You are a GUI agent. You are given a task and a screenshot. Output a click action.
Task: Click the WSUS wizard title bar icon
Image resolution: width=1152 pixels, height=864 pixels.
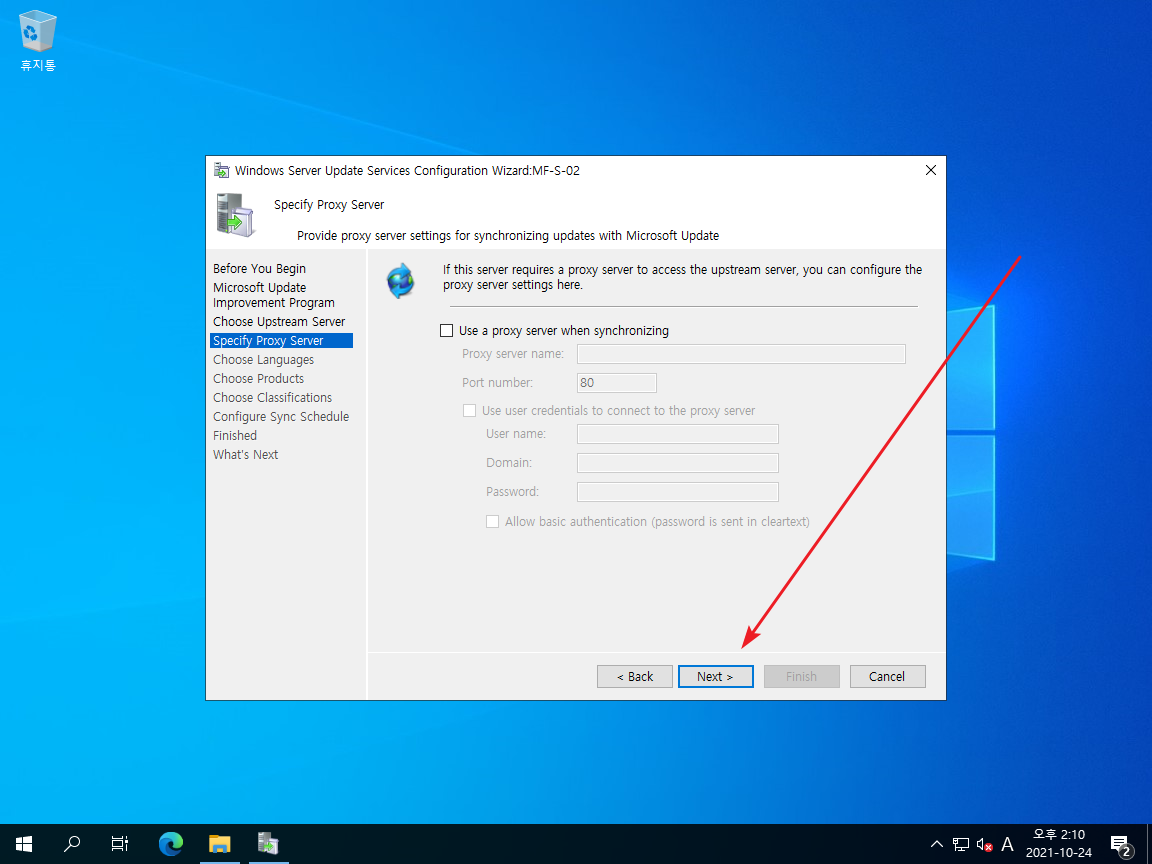coord(221,170)
